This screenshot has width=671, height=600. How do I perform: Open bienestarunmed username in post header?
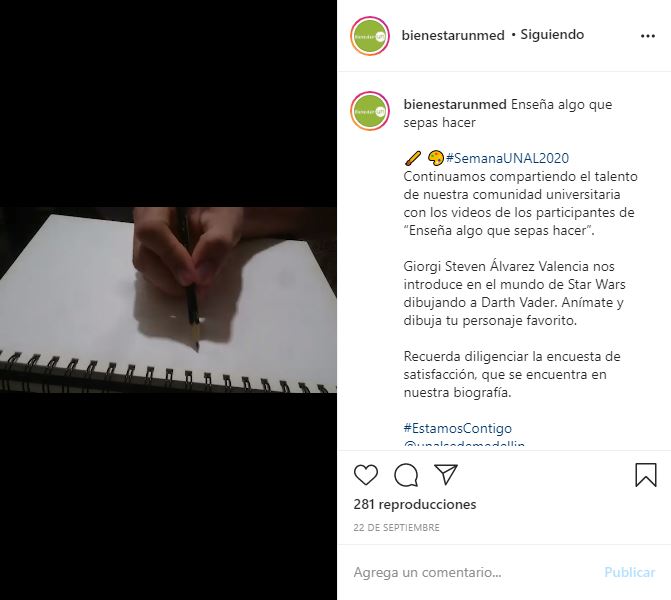click(453, 35)
